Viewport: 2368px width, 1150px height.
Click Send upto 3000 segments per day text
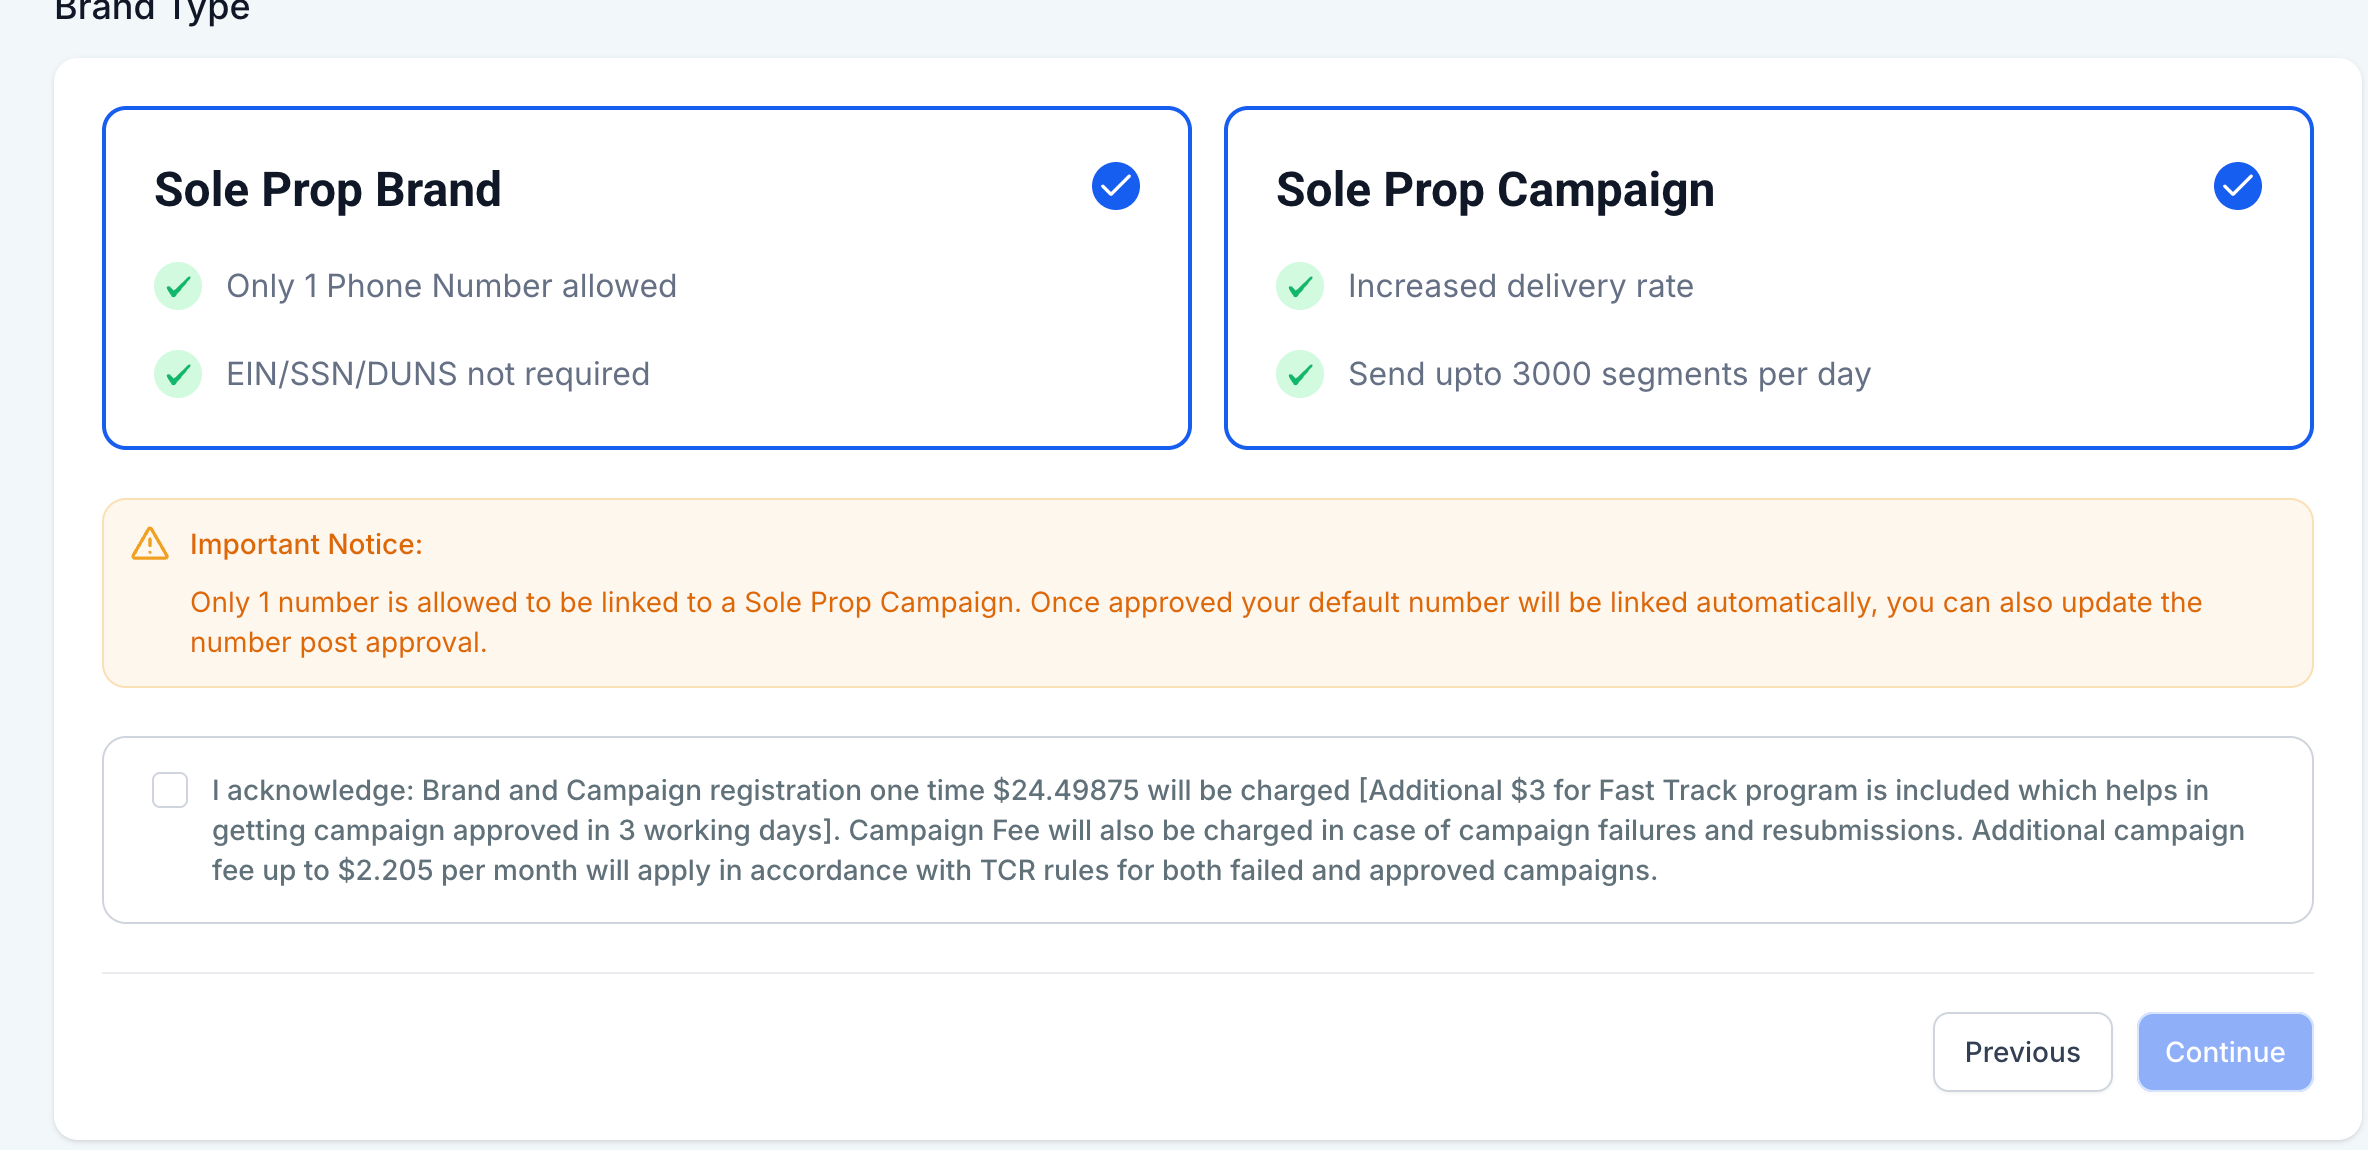tap(1609, 374)
